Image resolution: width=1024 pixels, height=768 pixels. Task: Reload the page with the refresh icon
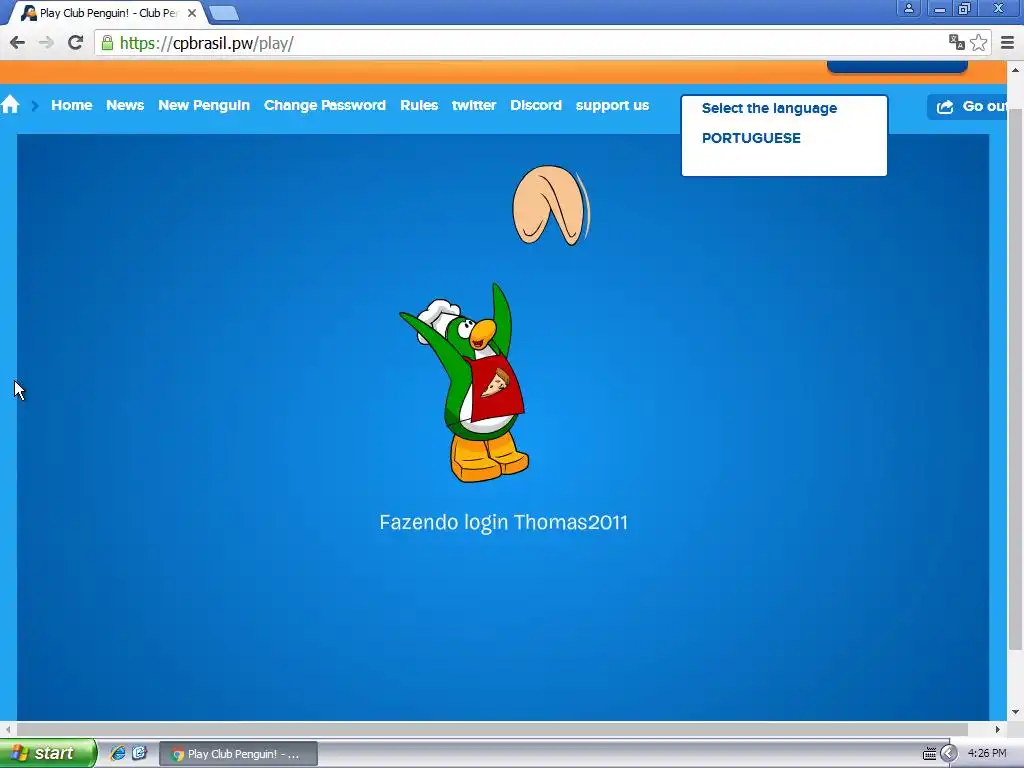pyautogui.click(x=75, y=43)
